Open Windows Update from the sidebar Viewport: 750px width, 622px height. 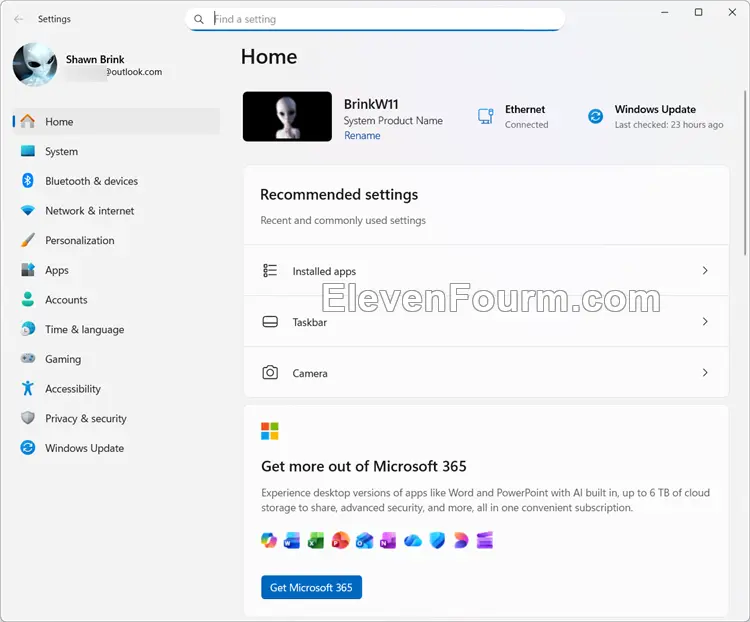coord(116,448)
